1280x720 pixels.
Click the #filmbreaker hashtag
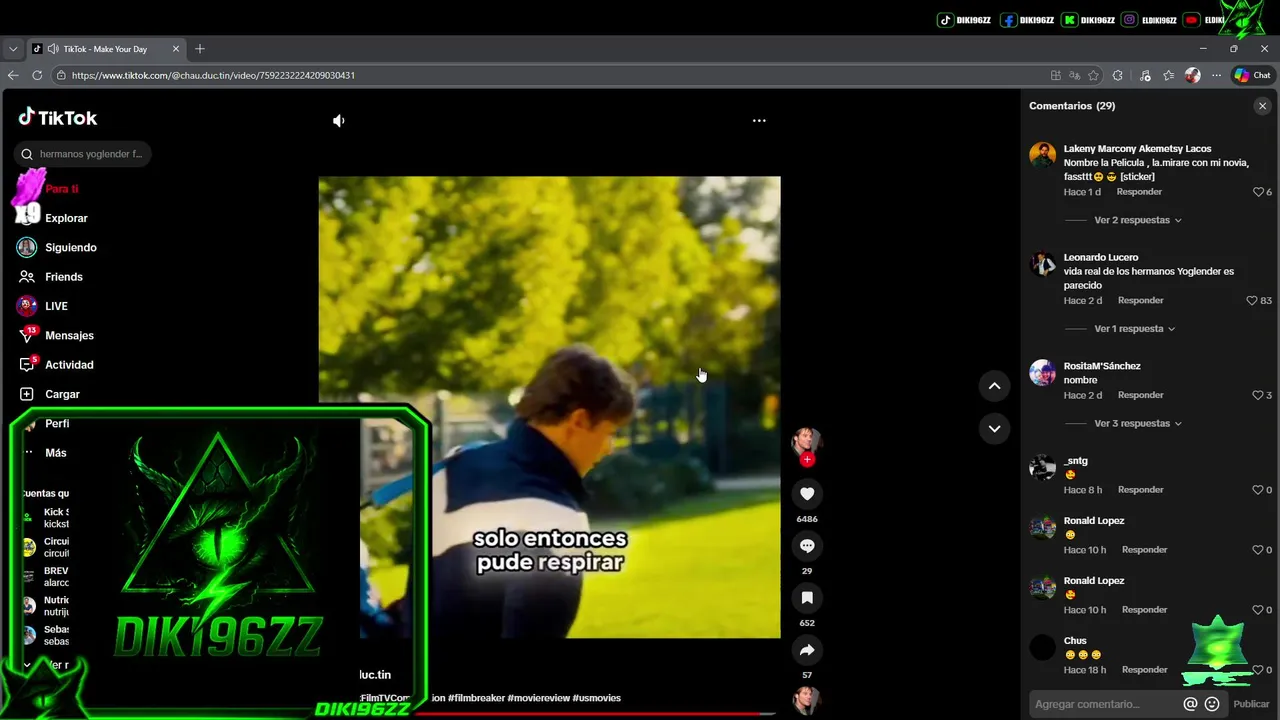(x=477, y=698)
